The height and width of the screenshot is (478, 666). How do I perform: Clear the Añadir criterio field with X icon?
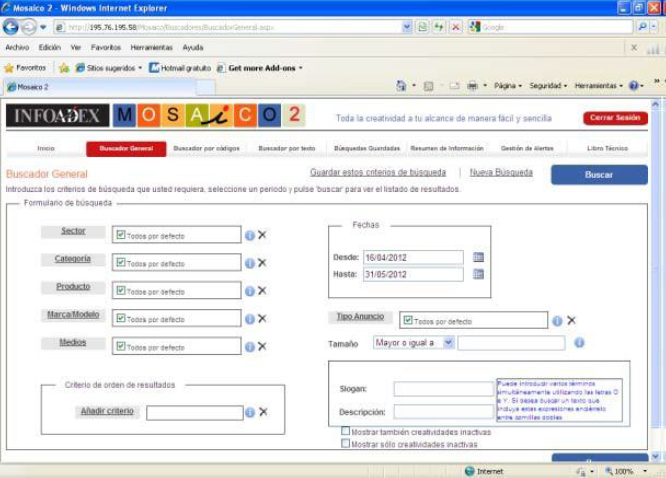(x=262, y=412)
